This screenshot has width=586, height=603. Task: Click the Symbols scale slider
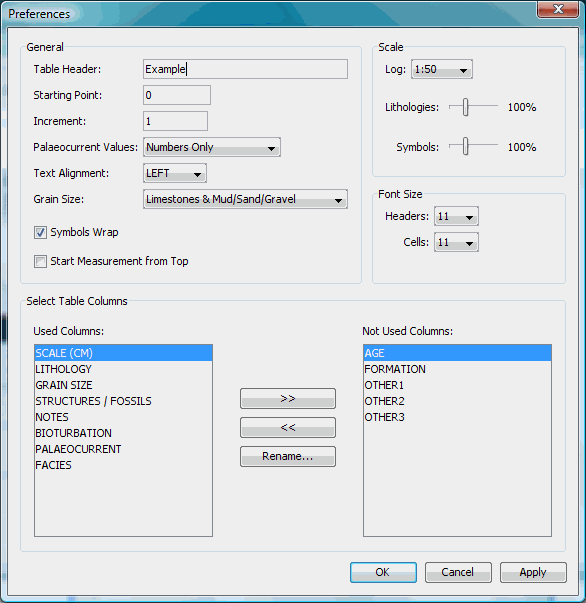465,146
